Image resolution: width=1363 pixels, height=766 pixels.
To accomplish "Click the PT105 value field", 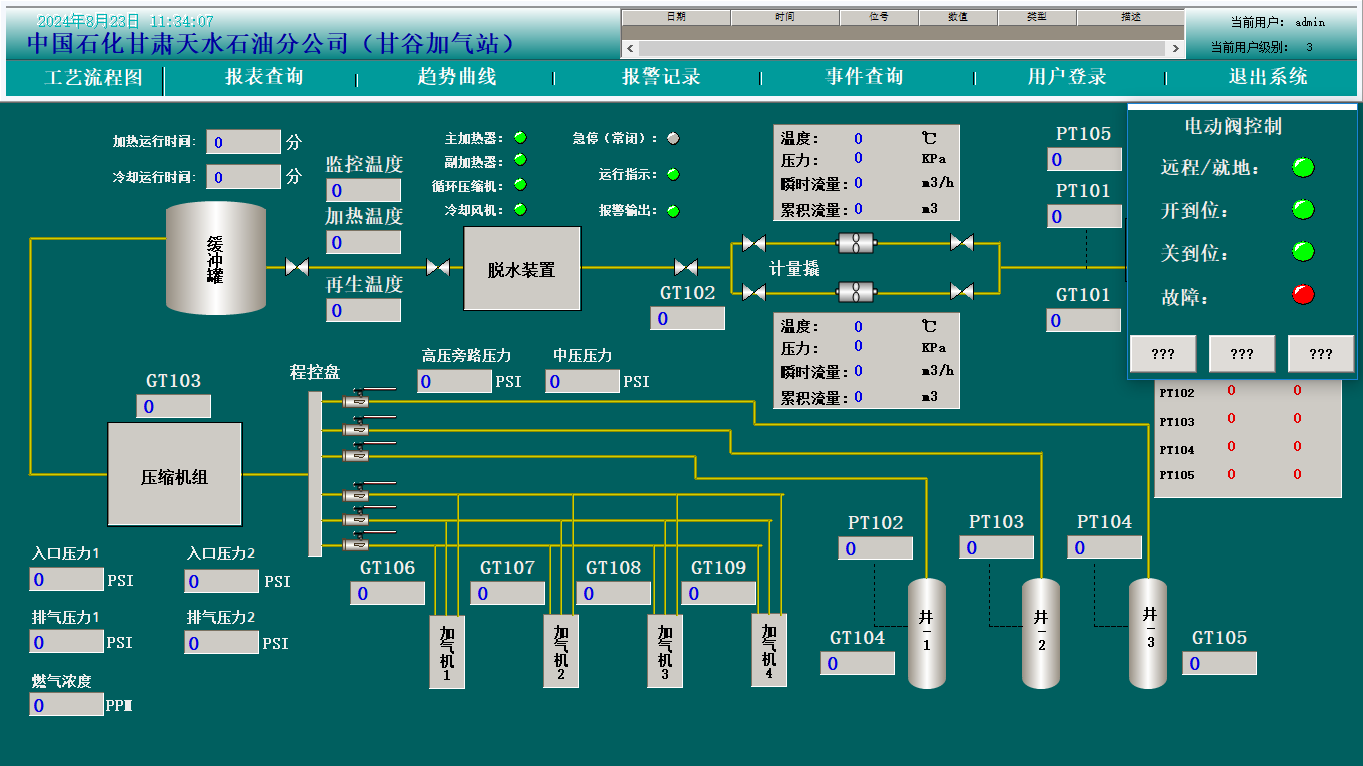I will point(1084,158).
